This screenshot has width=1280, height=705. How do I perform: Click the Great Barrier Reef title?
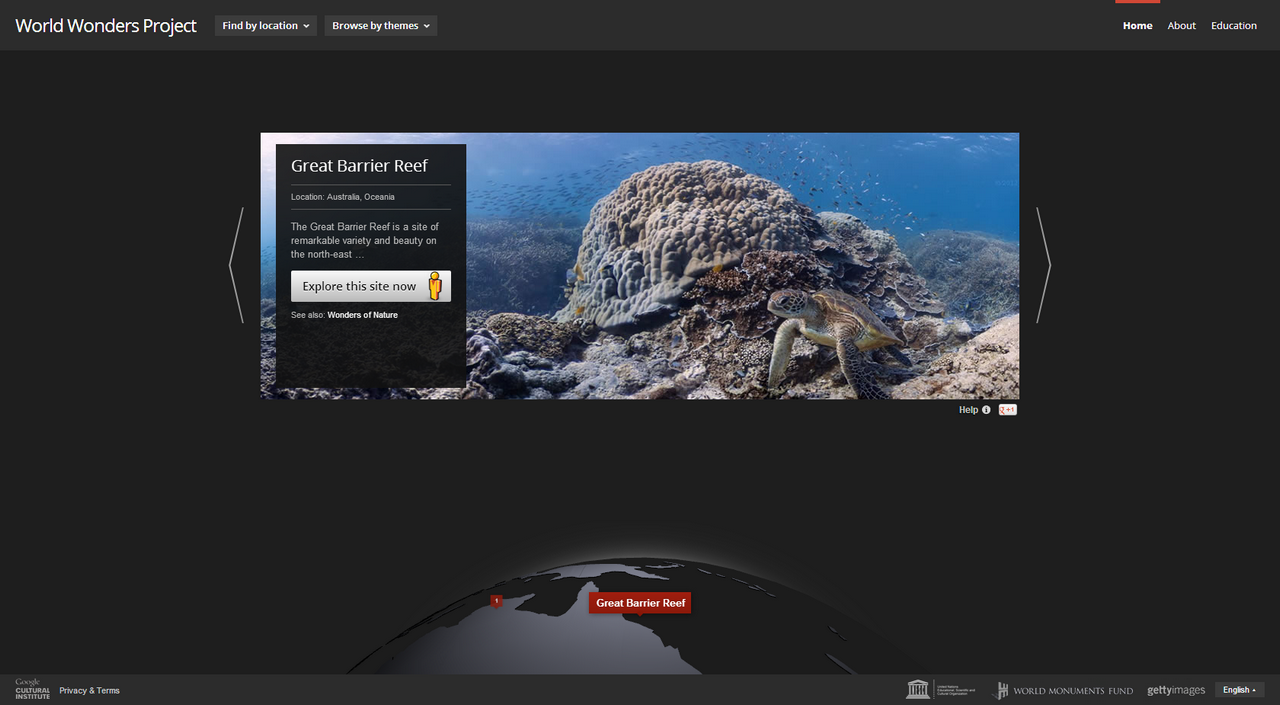(x=359, y=166)
